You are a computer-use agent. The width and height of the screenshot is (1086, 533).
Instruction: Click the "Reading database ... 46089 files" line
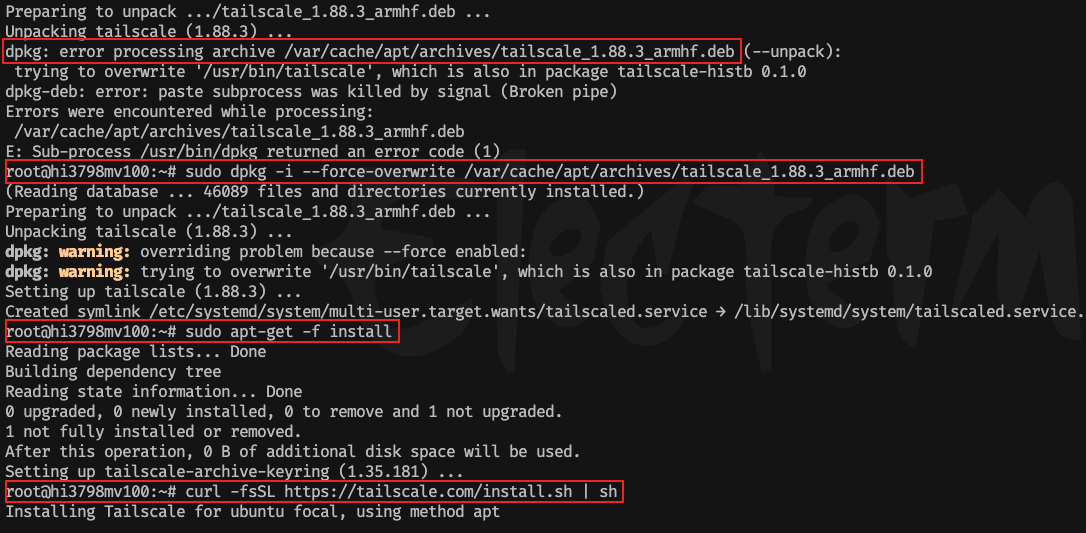click(325, 191)
